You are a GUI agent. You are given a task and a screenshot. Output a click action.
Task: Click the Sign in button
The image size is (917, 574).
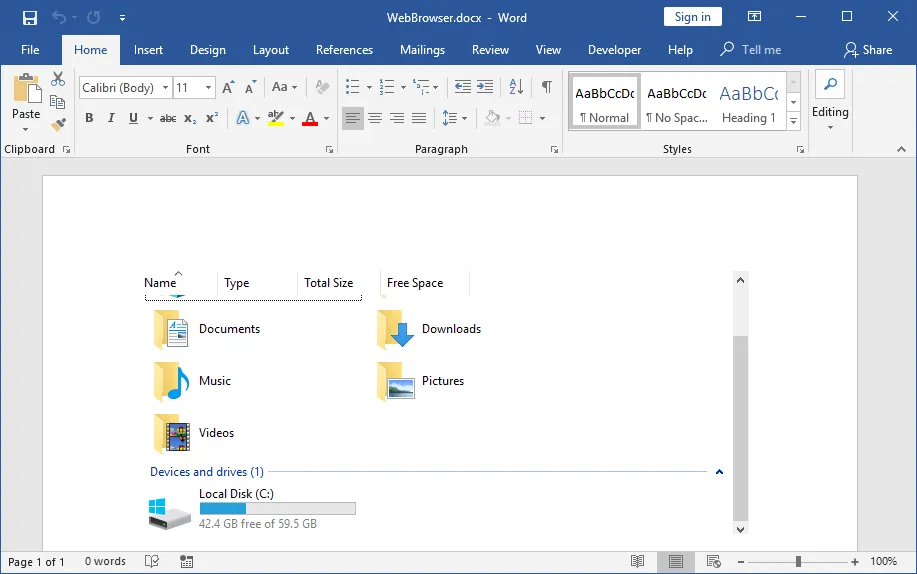[692, 17]
